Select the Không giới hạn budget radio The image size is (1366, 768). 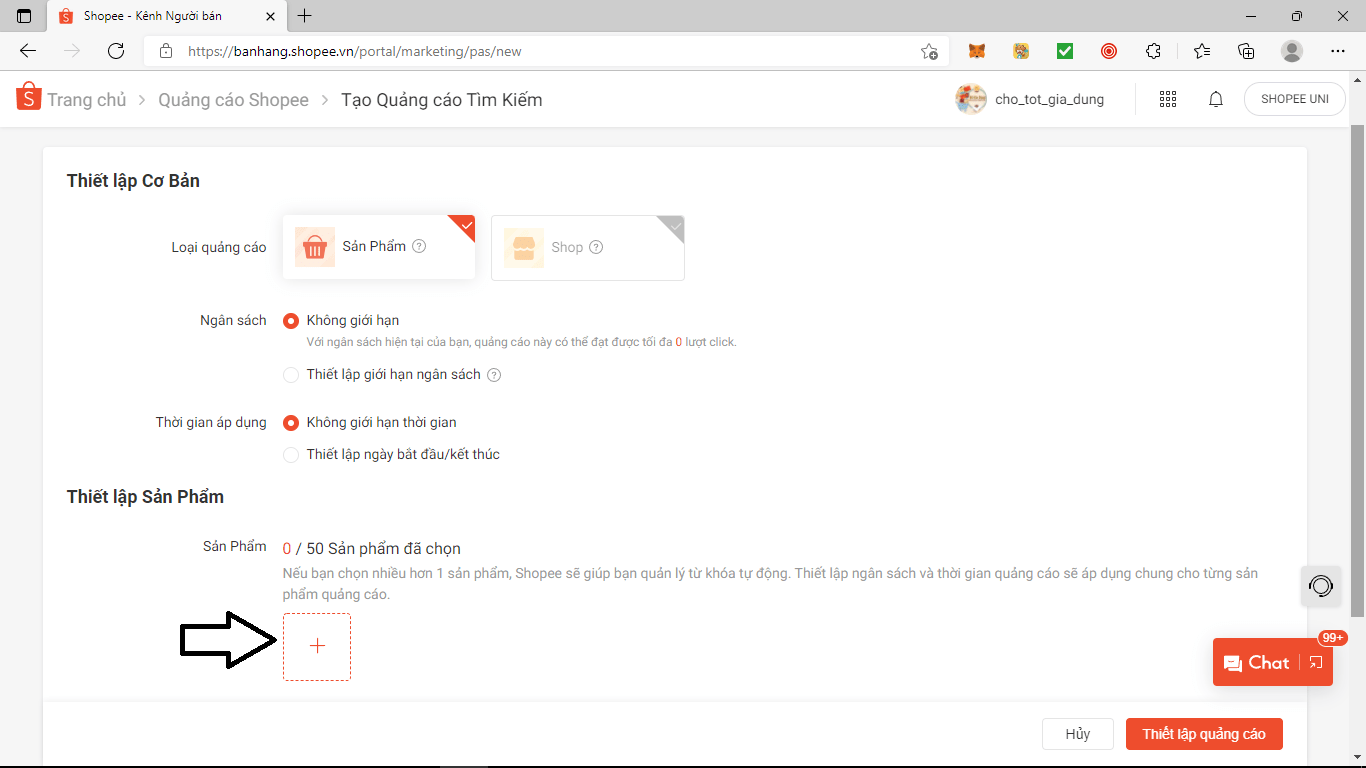pyautogui.click(x=291, y=320)
